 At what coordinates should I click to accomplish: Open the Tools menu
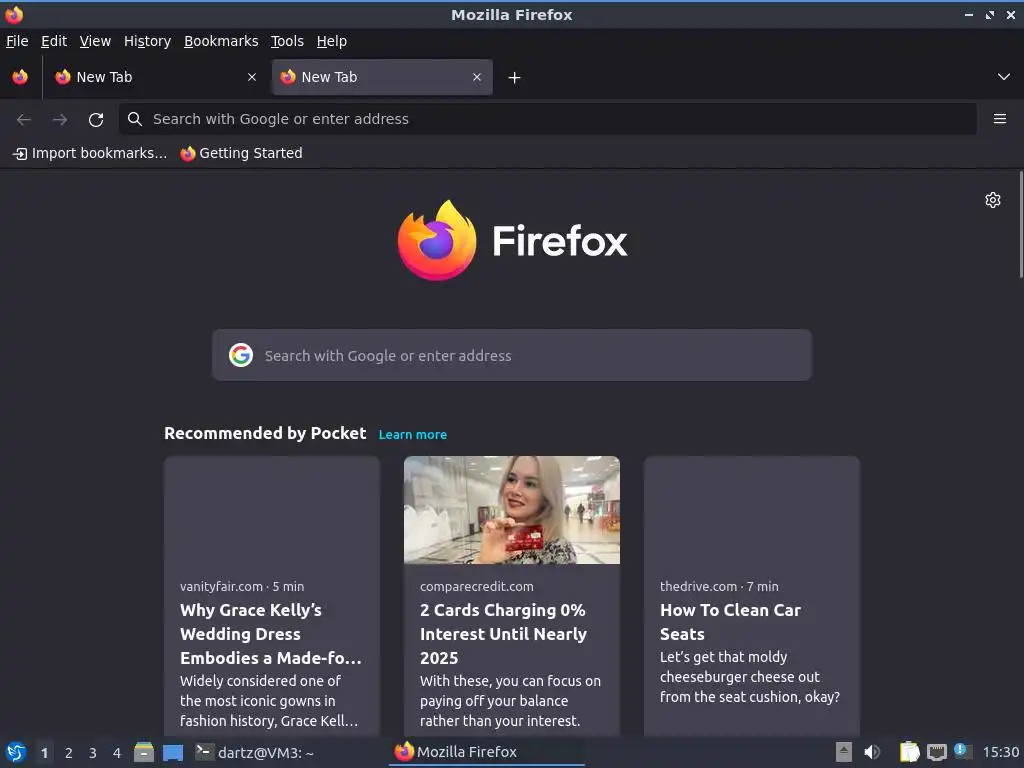[287, 41]
